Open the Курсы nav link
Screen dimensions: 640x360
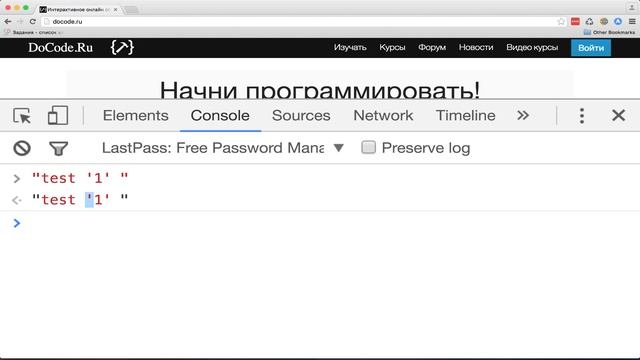point(392,47)
